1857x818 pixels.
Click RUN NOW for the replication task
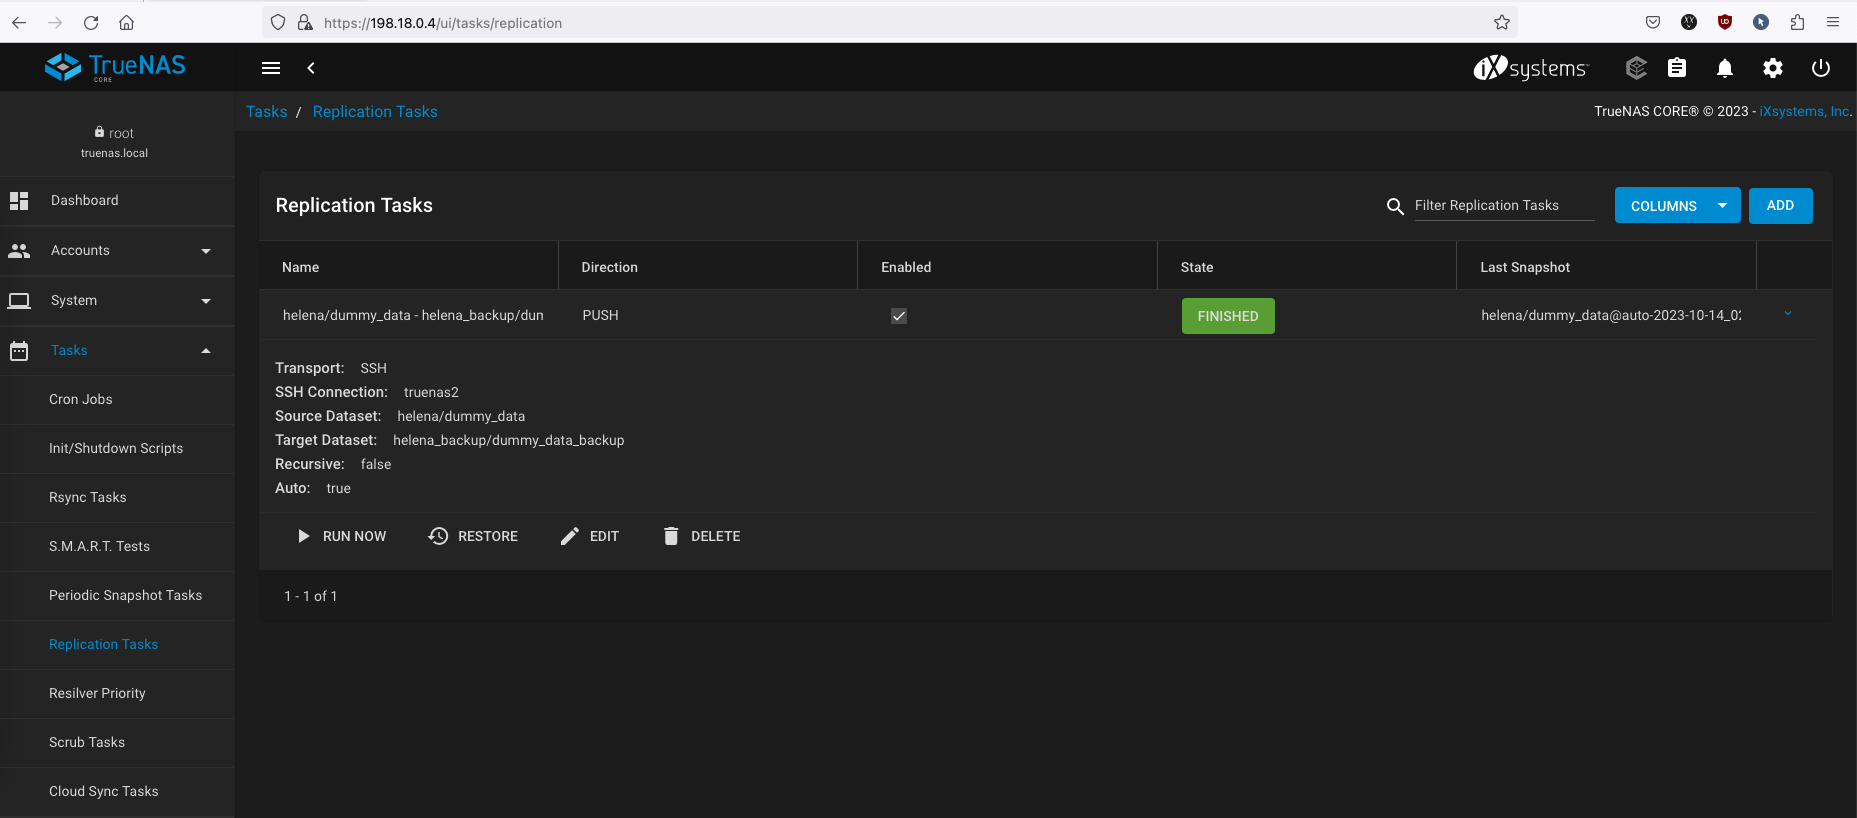(342, 537)
